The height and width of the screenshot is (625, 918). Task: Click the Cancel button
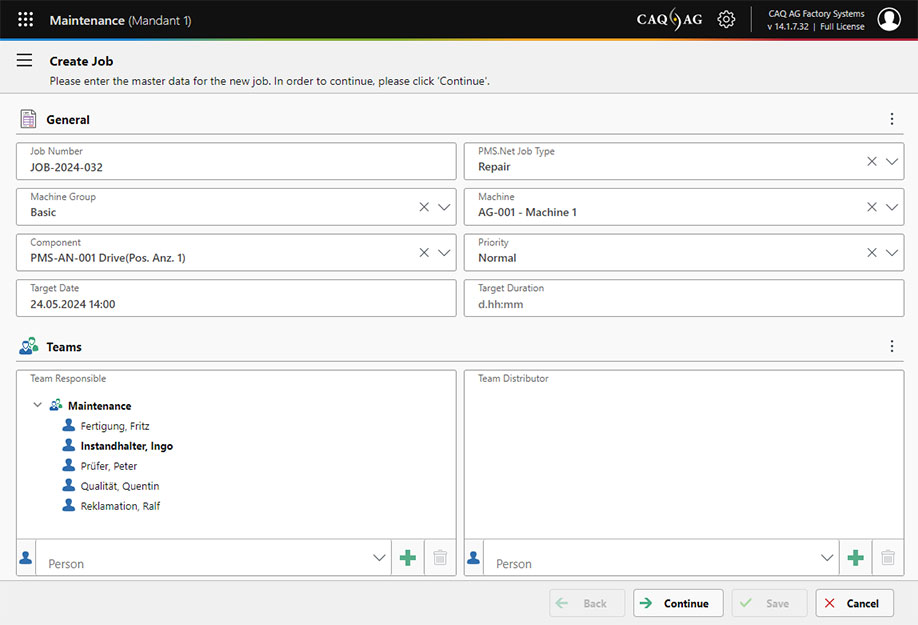coord(854,603)
